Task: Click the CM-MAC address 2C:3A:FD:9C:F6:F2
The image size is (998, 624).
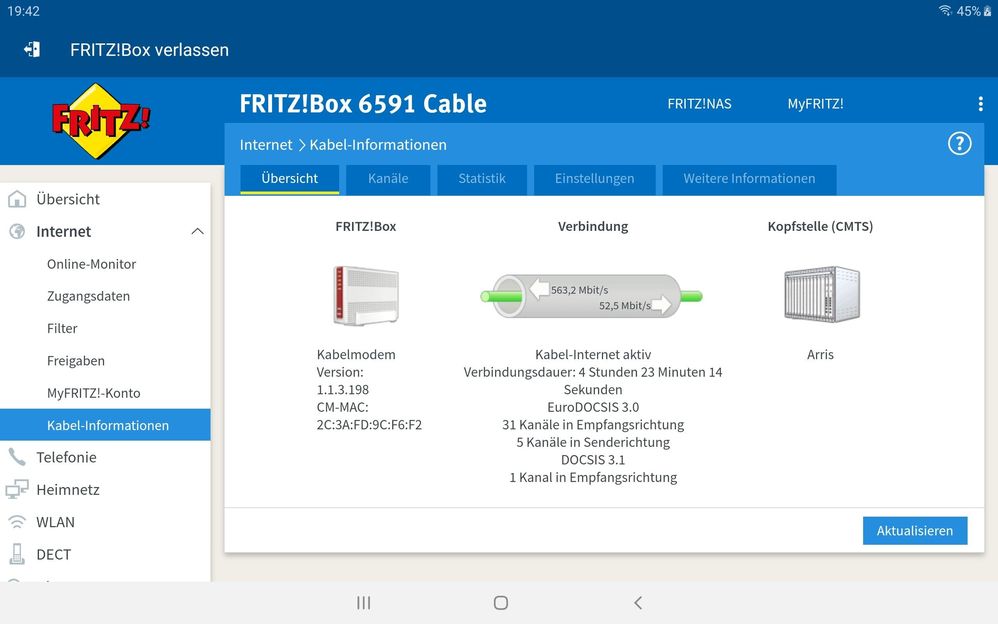Action: 369,425
